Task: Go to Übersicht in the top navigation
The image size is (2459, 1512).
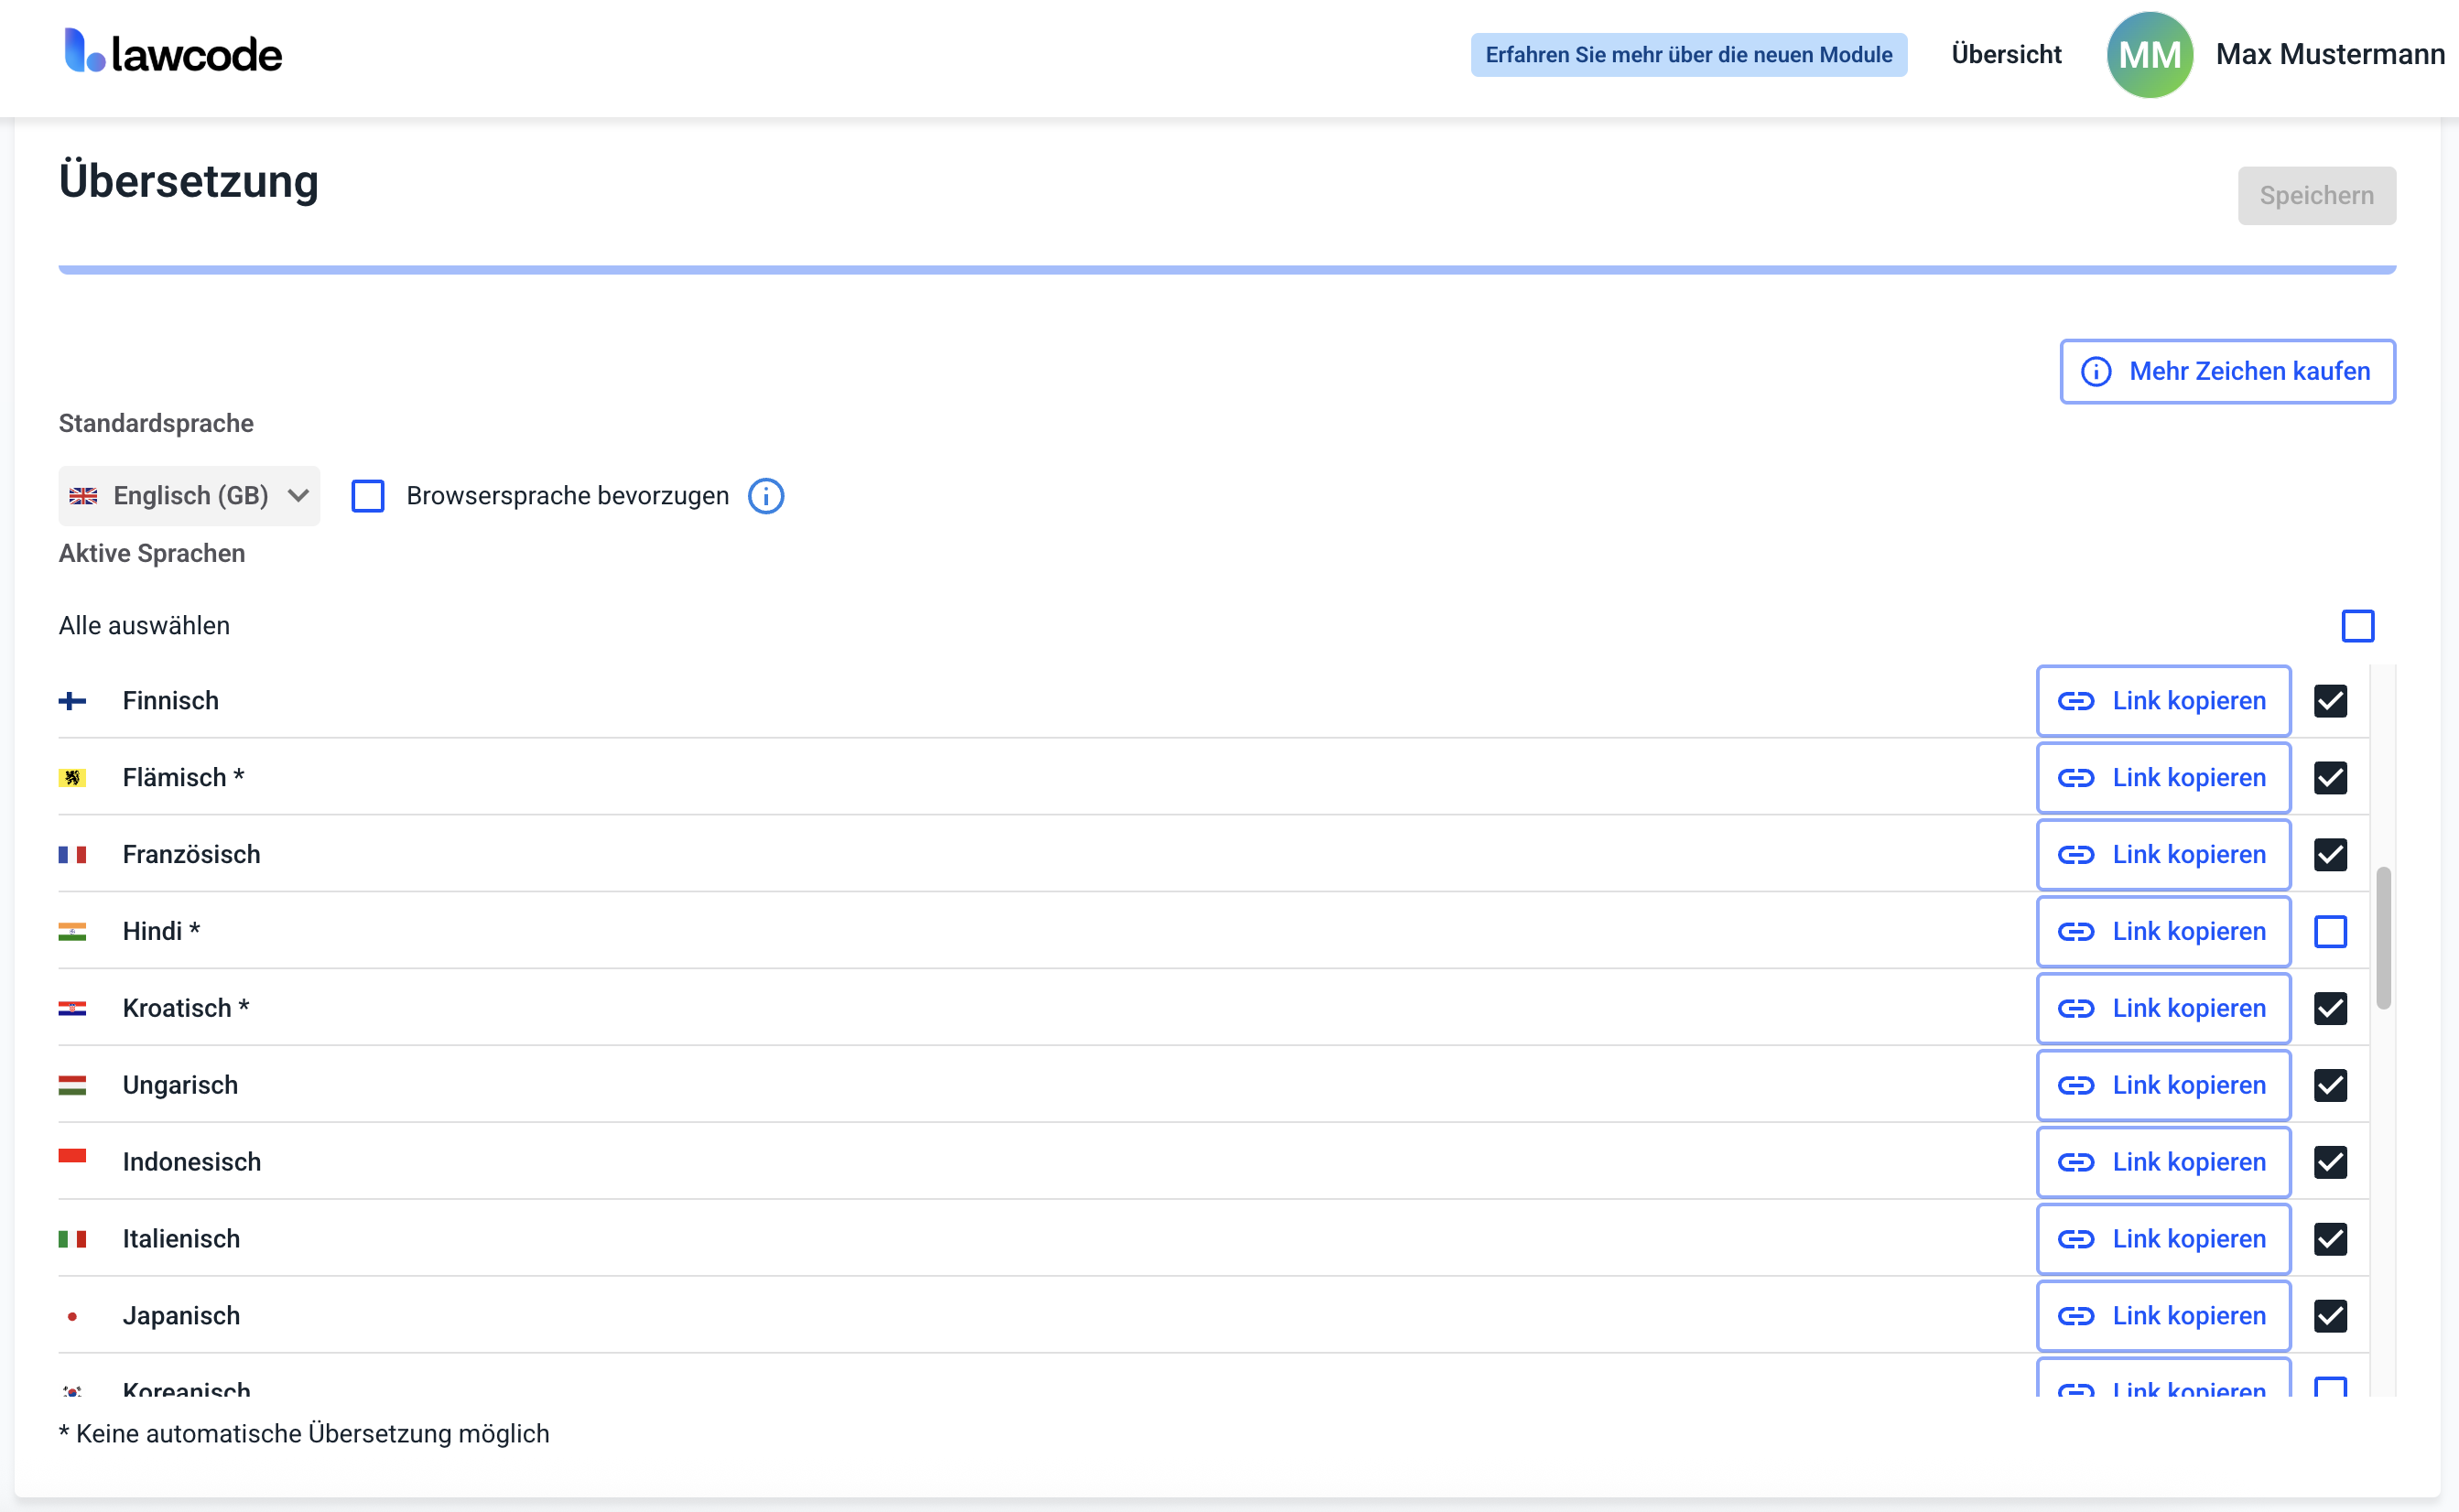Action: (x=2006, y=54)
